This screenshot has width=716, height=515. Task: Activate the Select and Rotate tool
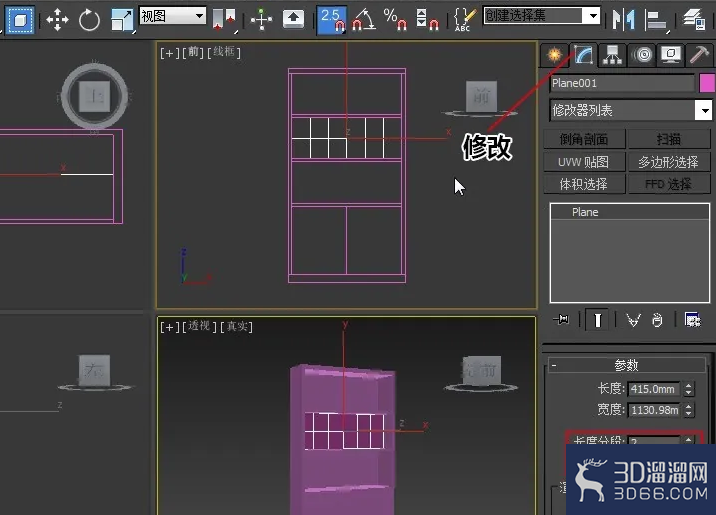[x=89, y=20]
